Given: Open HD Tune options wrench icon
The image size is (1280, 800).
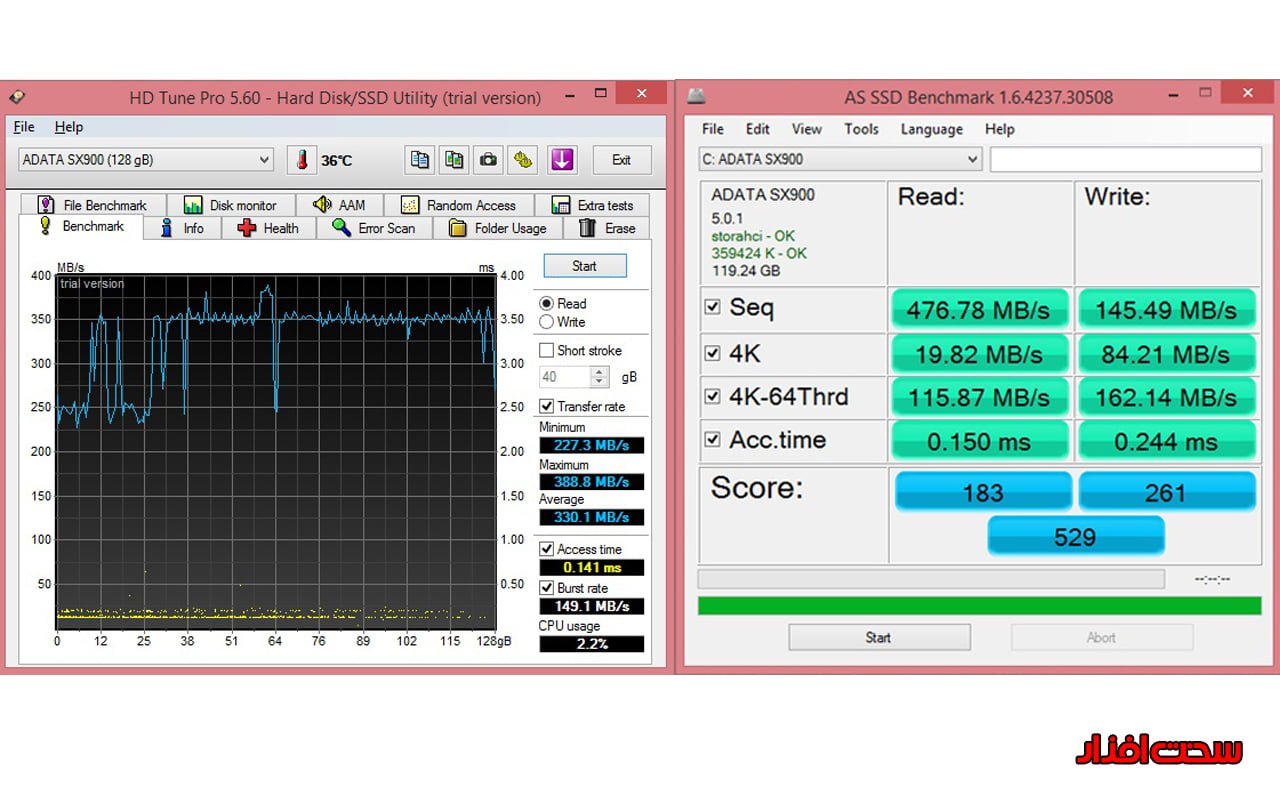Looking at the screenshot, I should tap(522, 160).
